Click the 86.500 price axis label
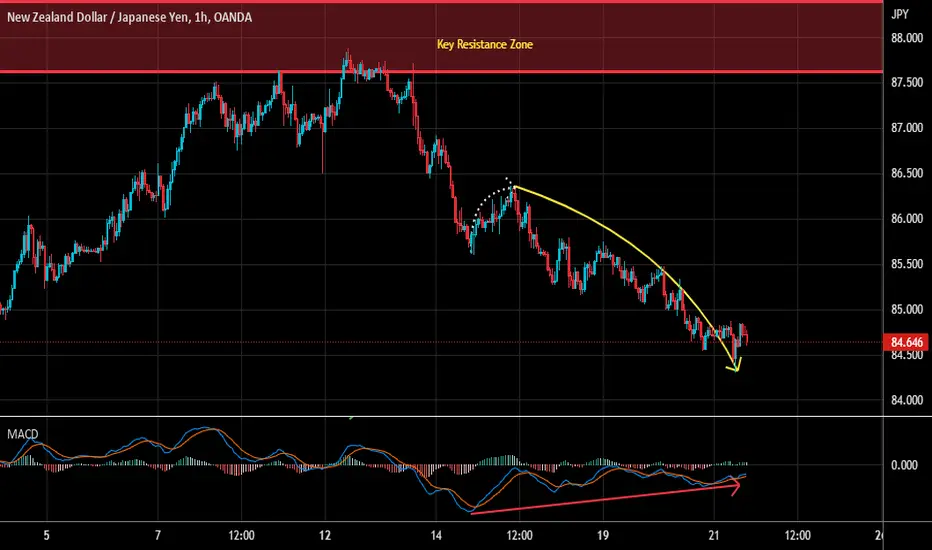This screenshot has width=932, height=550. tap(906, 173)
